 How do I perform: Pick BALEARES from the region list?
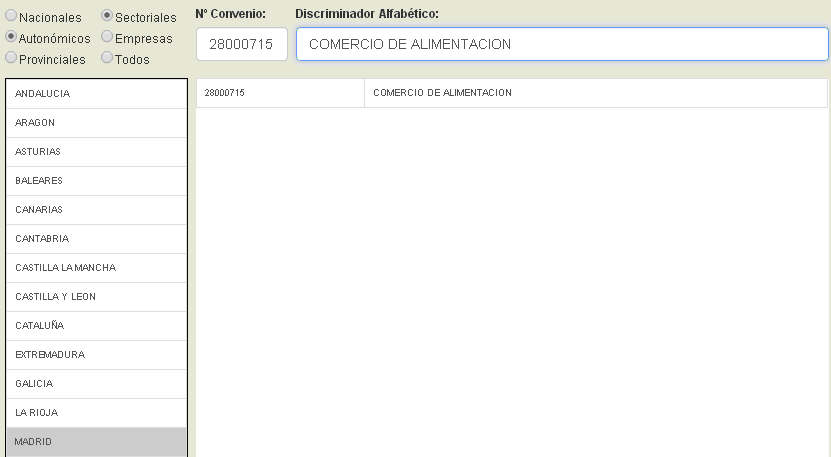[96, 180]
